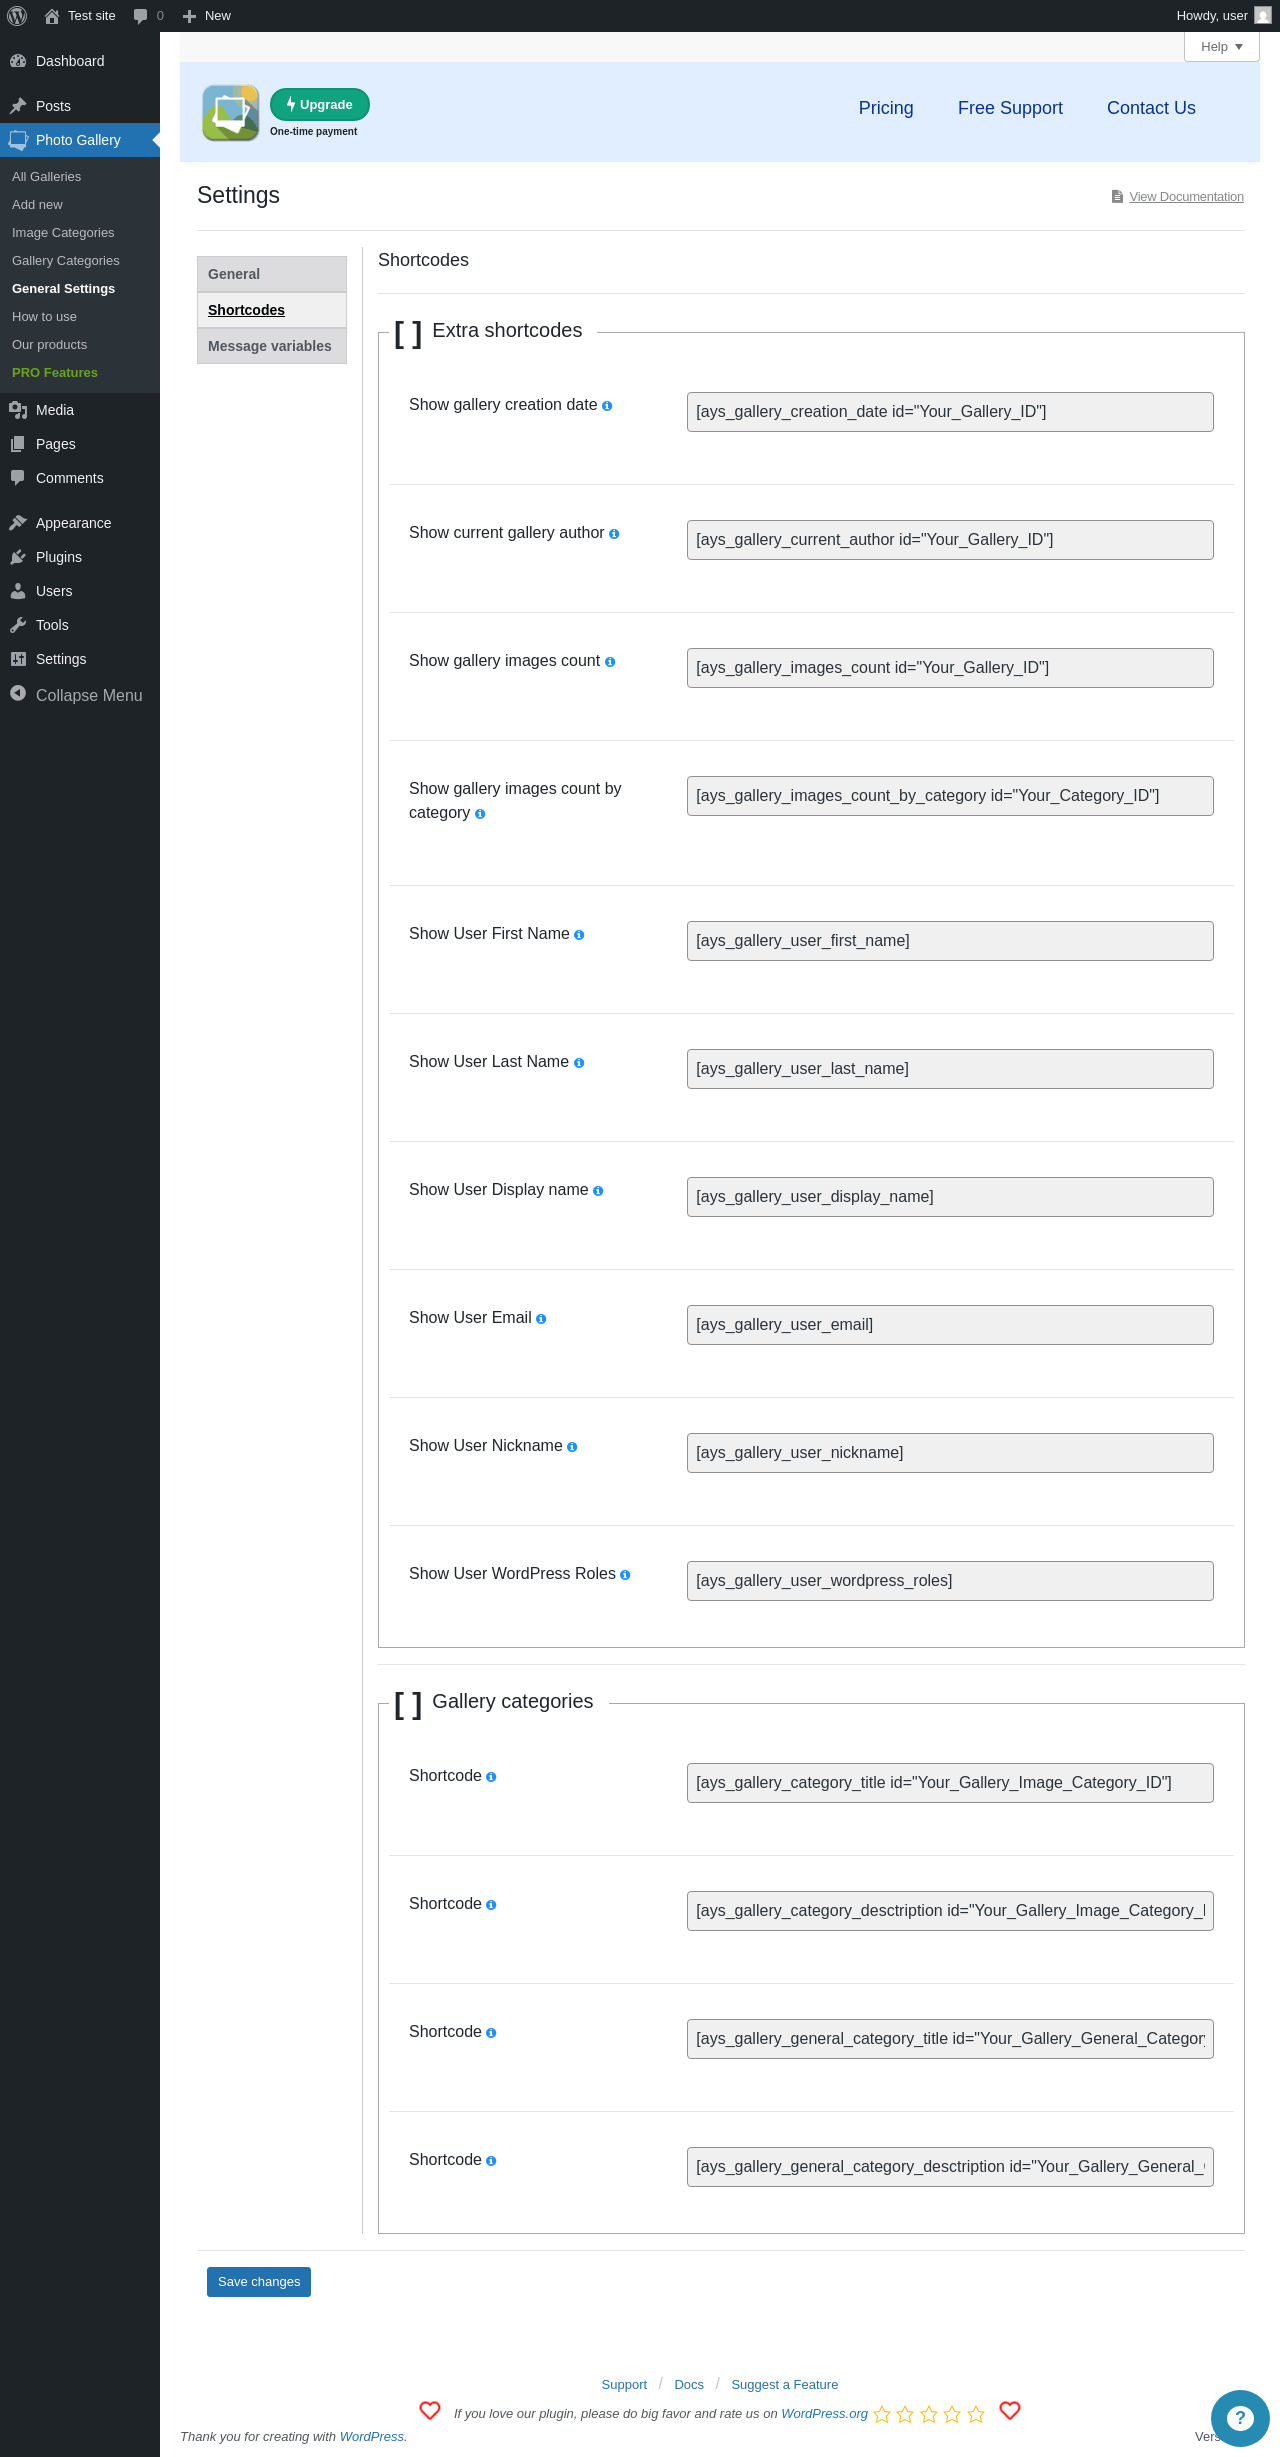The width and height of the screenshot is (1280, 2457).
Task: Open the View Documentation link
Action: pyautogui.click(x=1186, y=197)
